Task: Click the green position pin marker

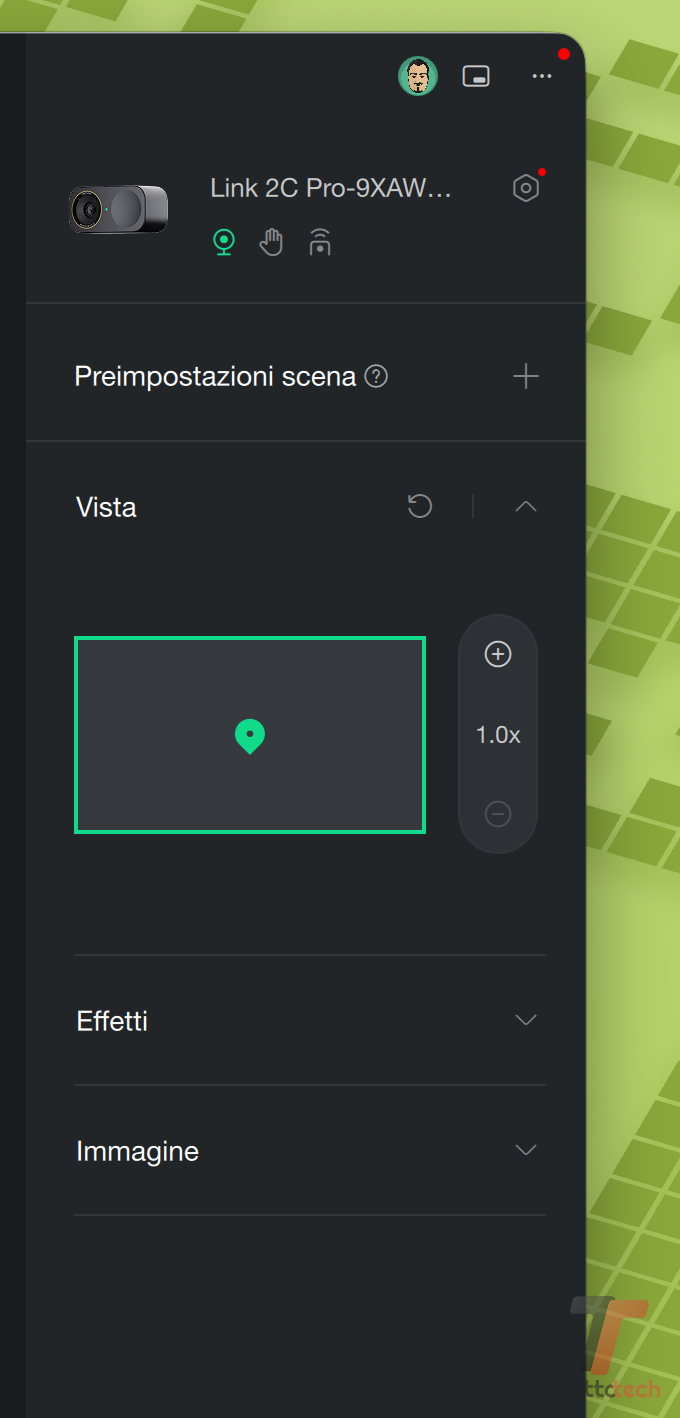Action: [250, 735]
